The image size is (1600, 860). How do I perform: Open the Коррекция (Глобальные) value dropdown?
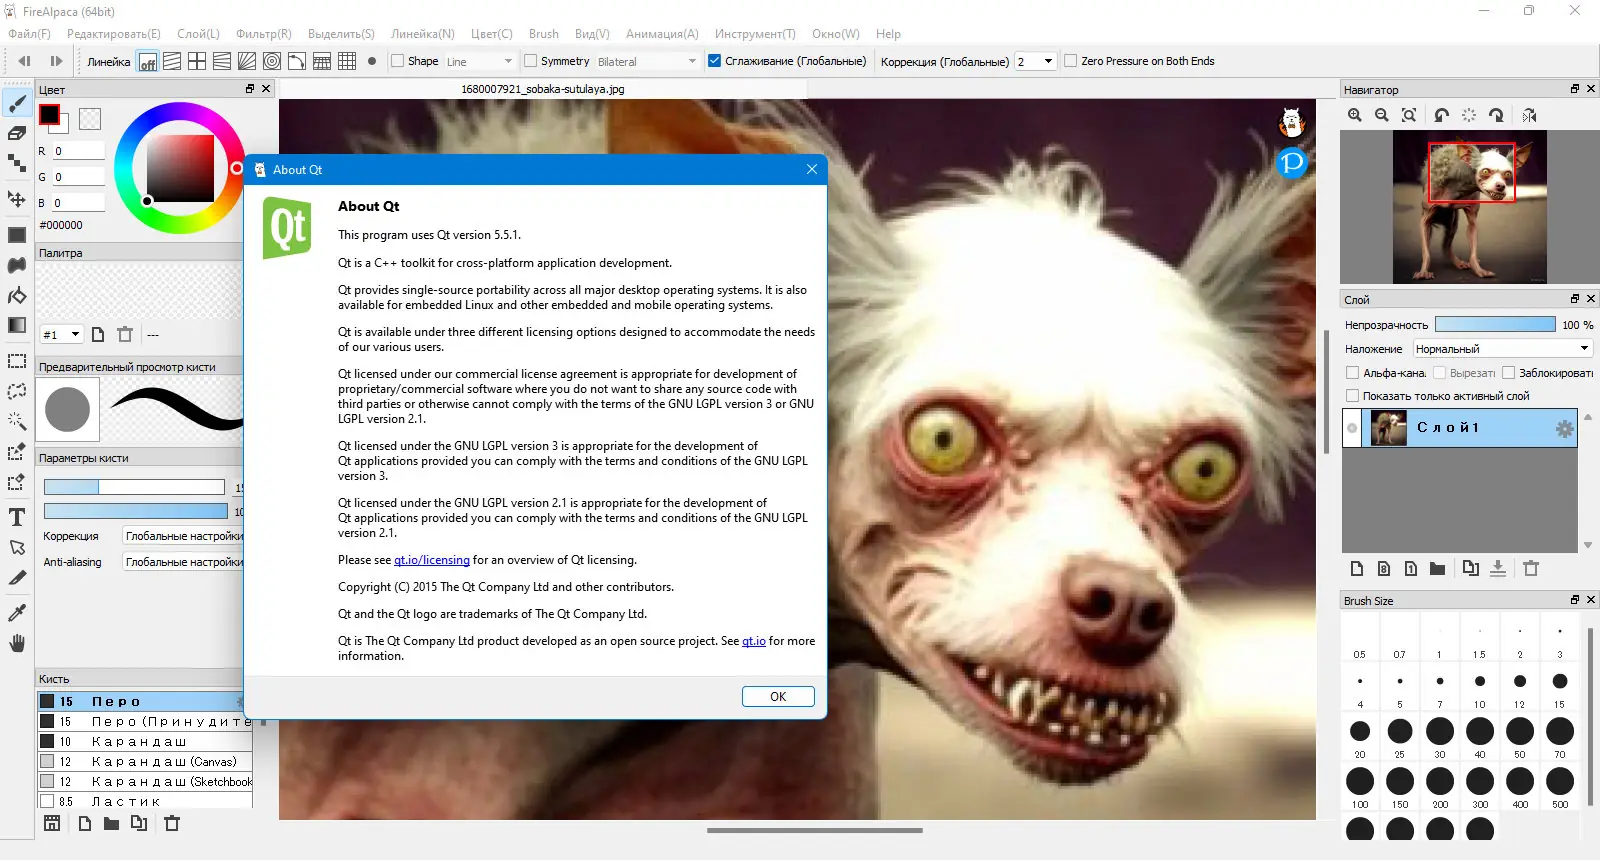pyautogui.click(x=1035, y=61)
